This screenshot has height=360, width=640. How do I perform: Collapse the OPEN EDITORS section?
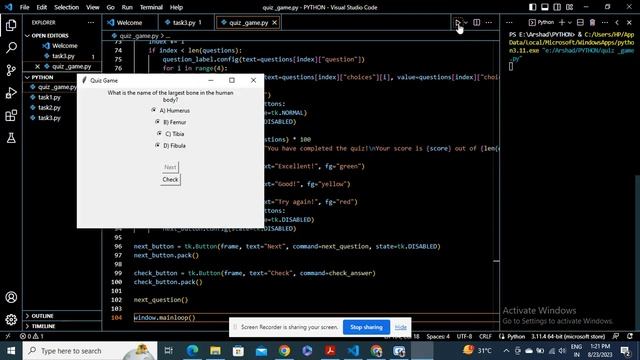pyautogui.click(x=62, y=36)
